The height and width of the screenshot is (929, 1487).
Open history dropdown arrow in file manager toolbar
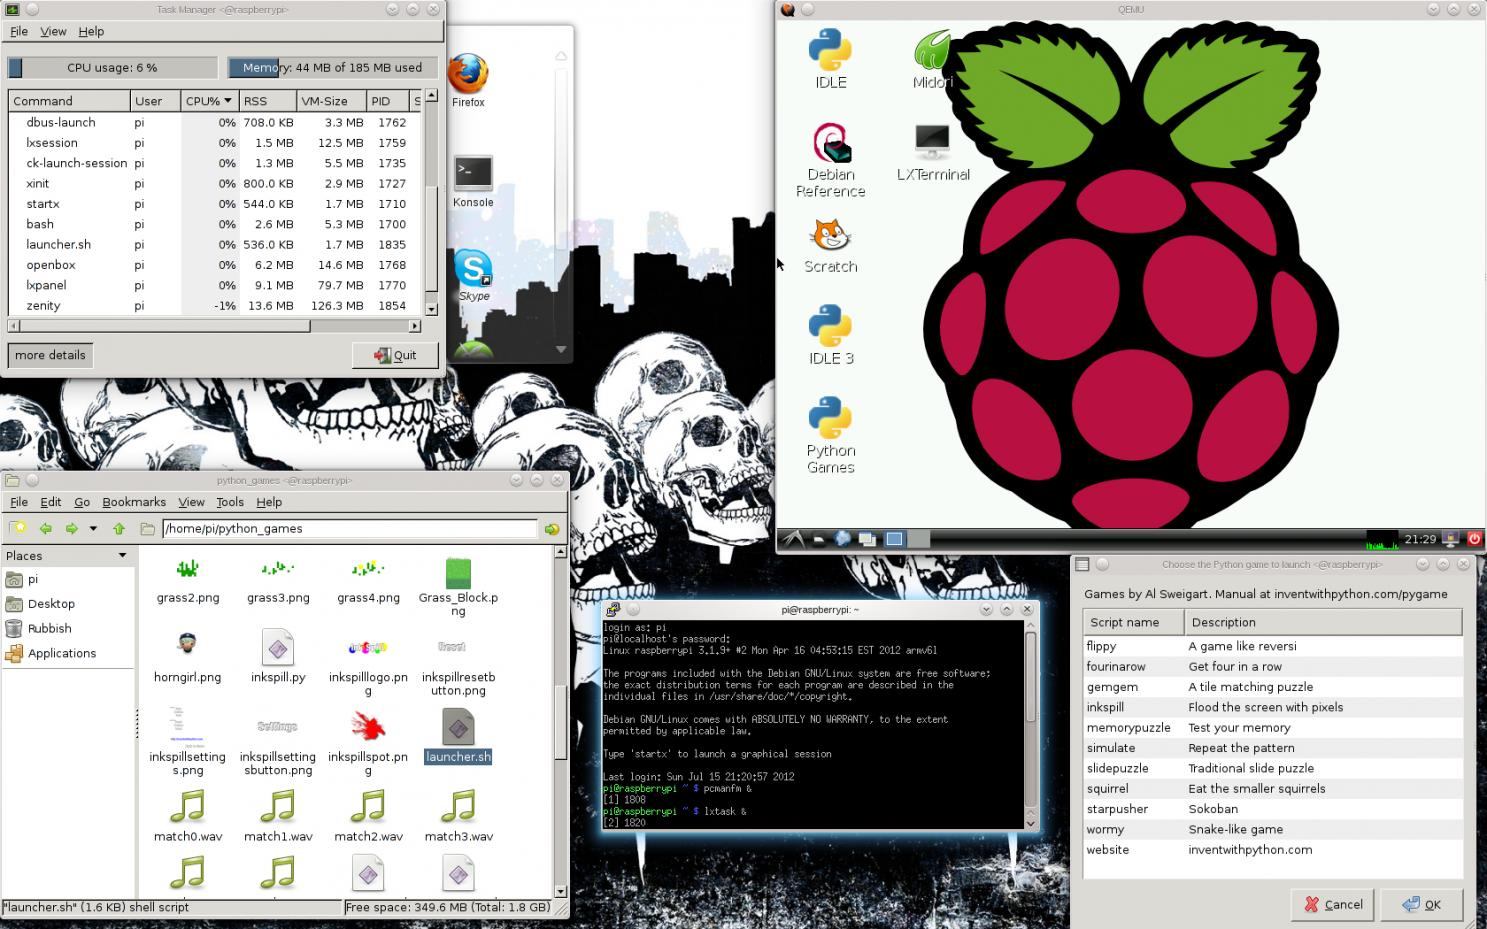pyautogui.click(x=93, y=529)
